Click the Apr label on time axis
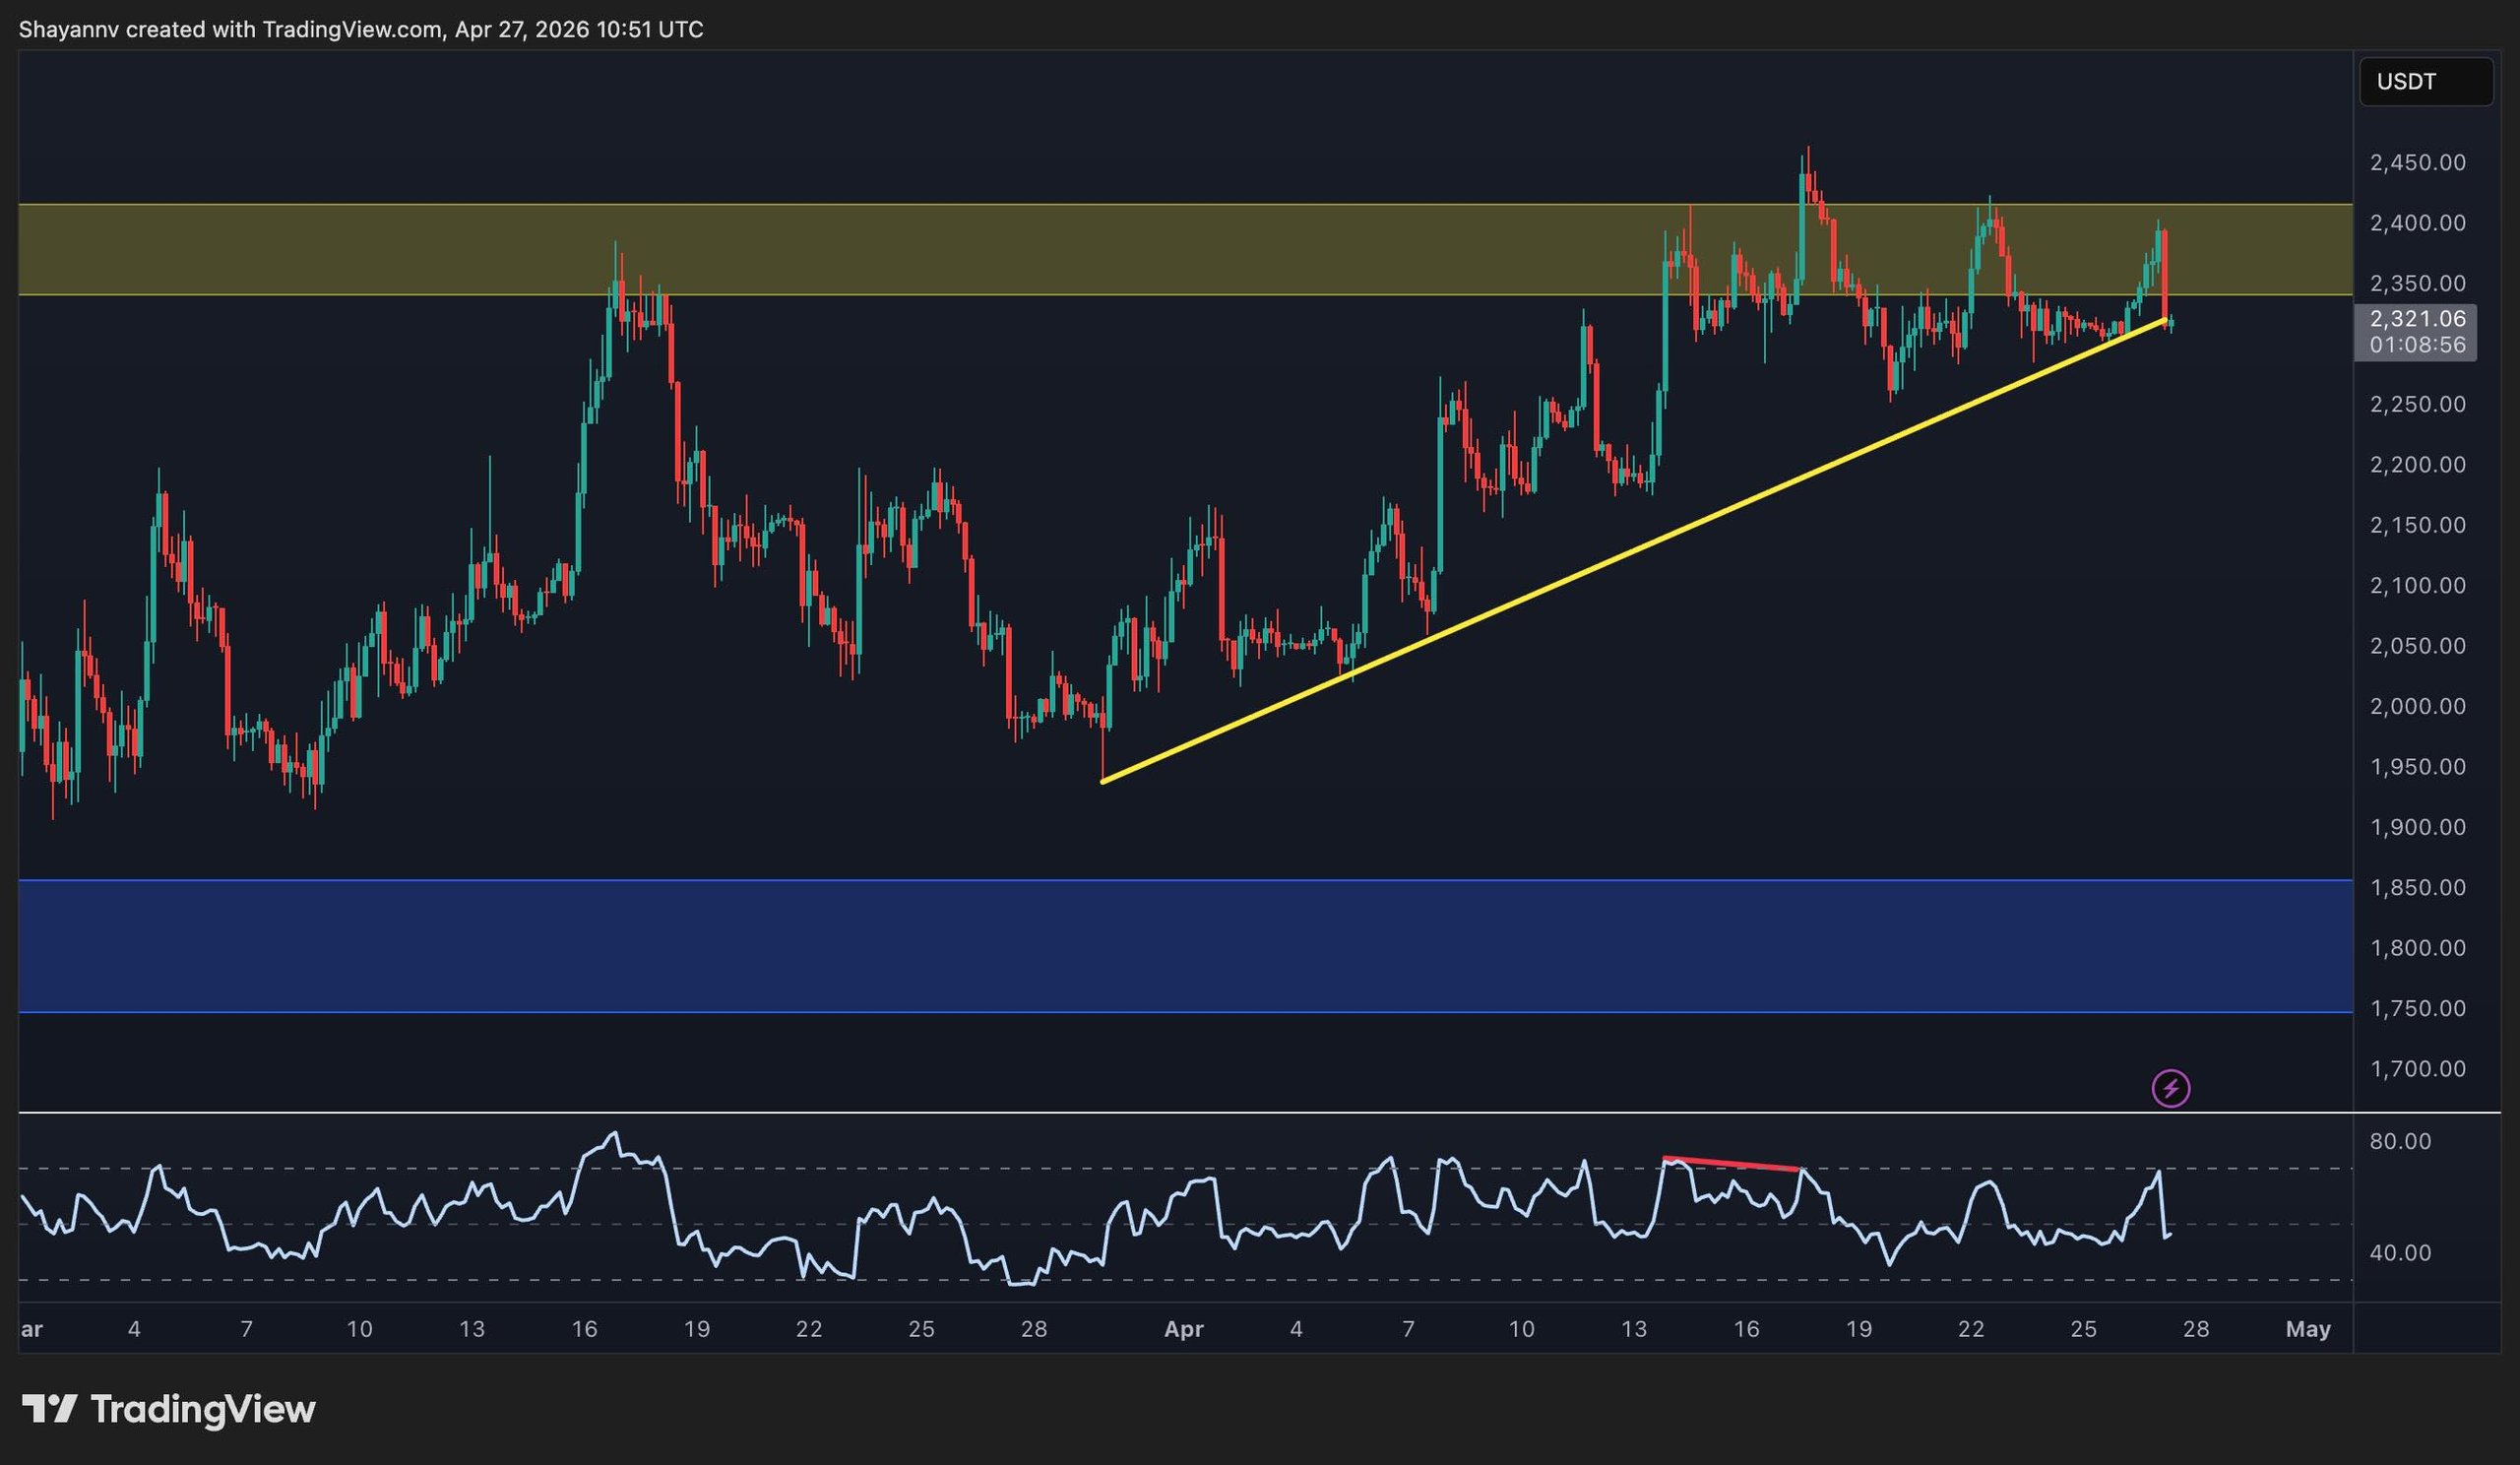Screen dimensions: 2520x1465 pos(1183,1330)
